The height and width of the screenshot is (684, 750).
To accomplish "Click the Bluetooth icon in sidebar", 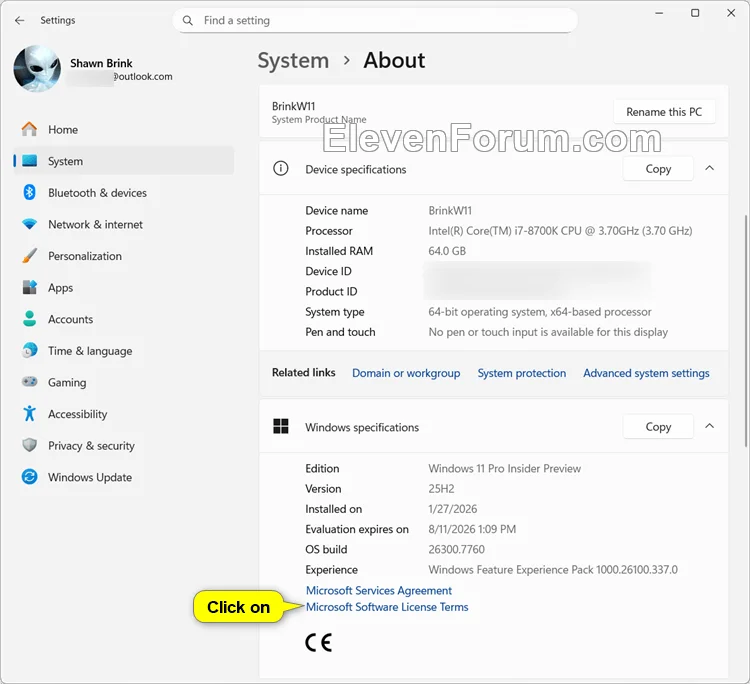I will pos(30,192).
